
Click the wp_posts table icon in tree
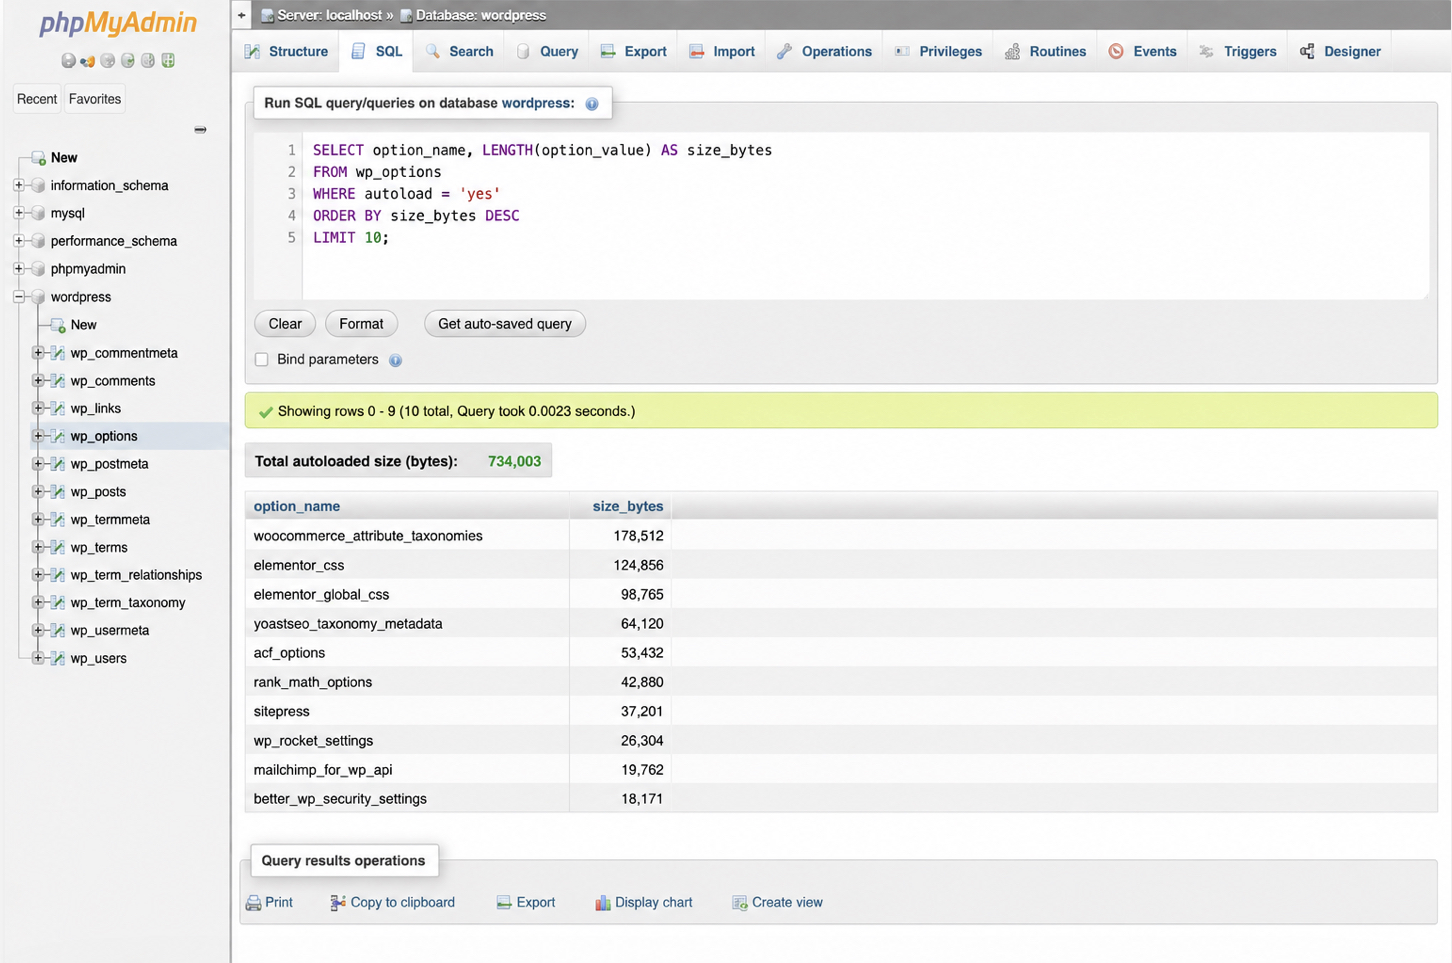[58, 492]
